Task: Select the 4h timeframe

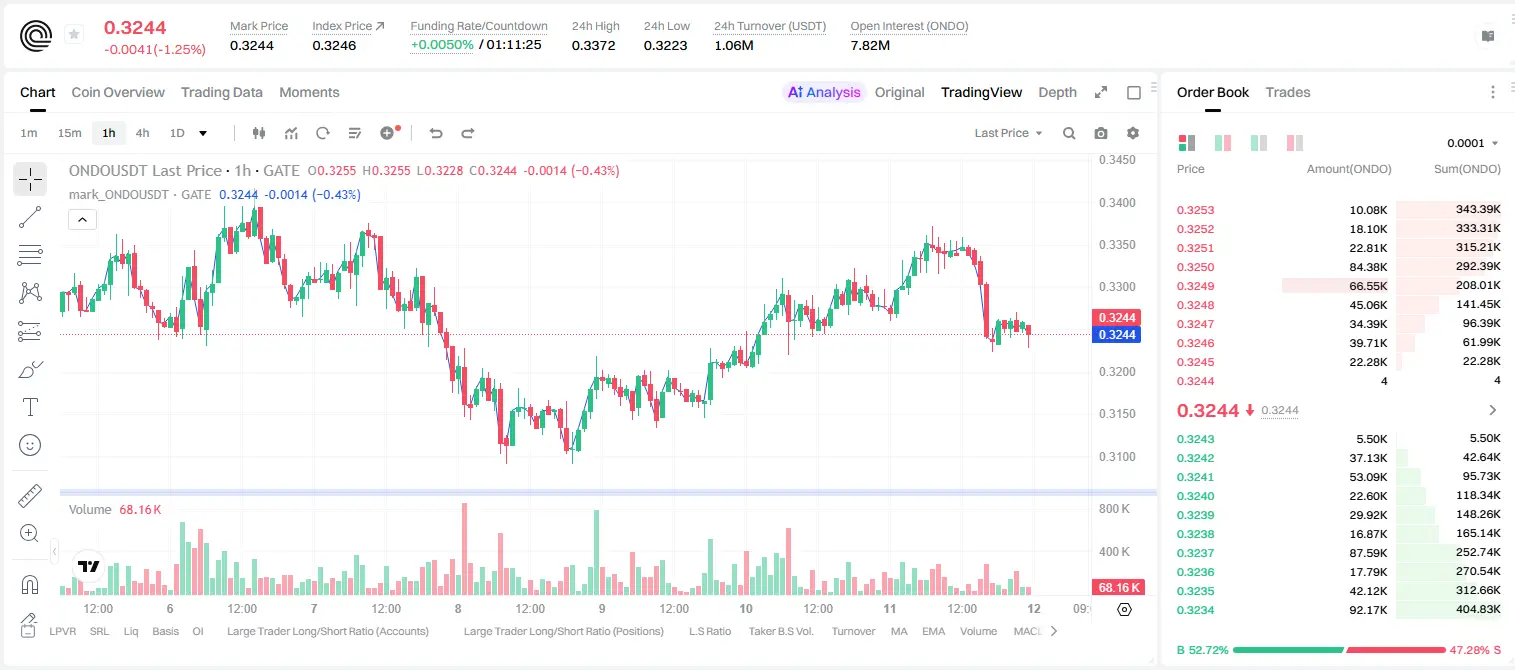Action: click(142, 133)
